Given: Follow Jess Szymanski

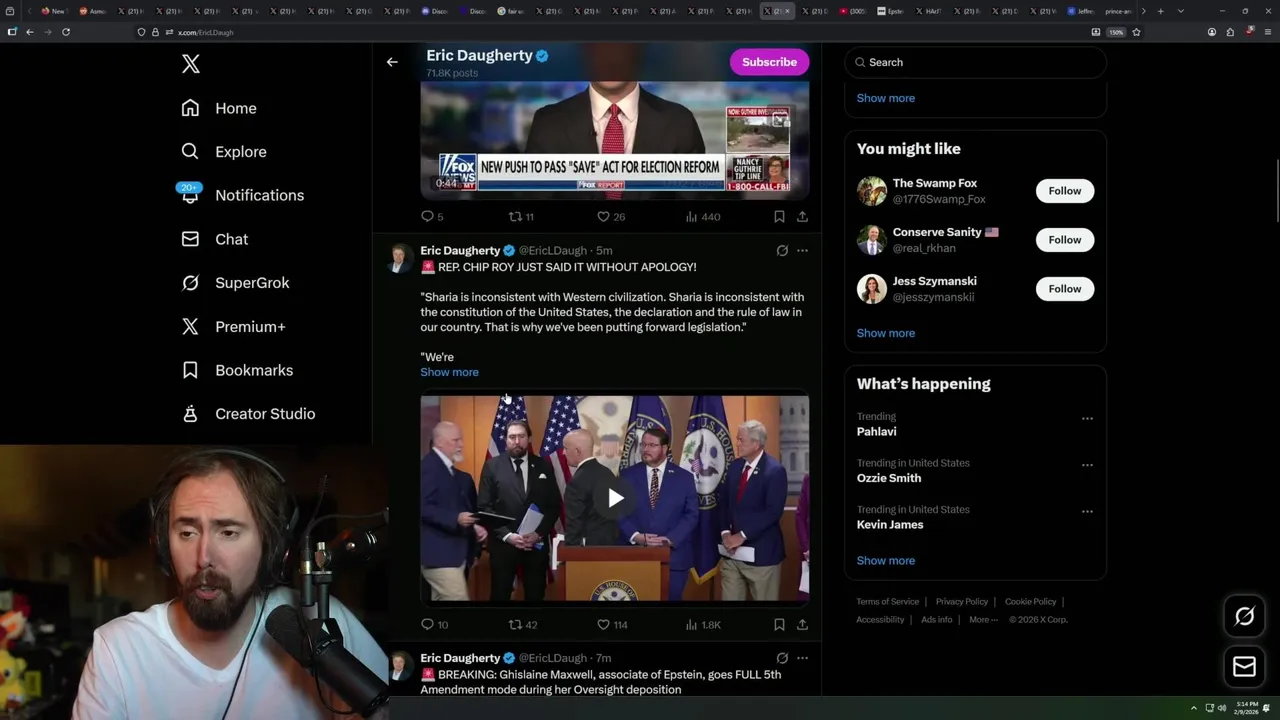Looking at the screenshot, I should [1065, 289].
